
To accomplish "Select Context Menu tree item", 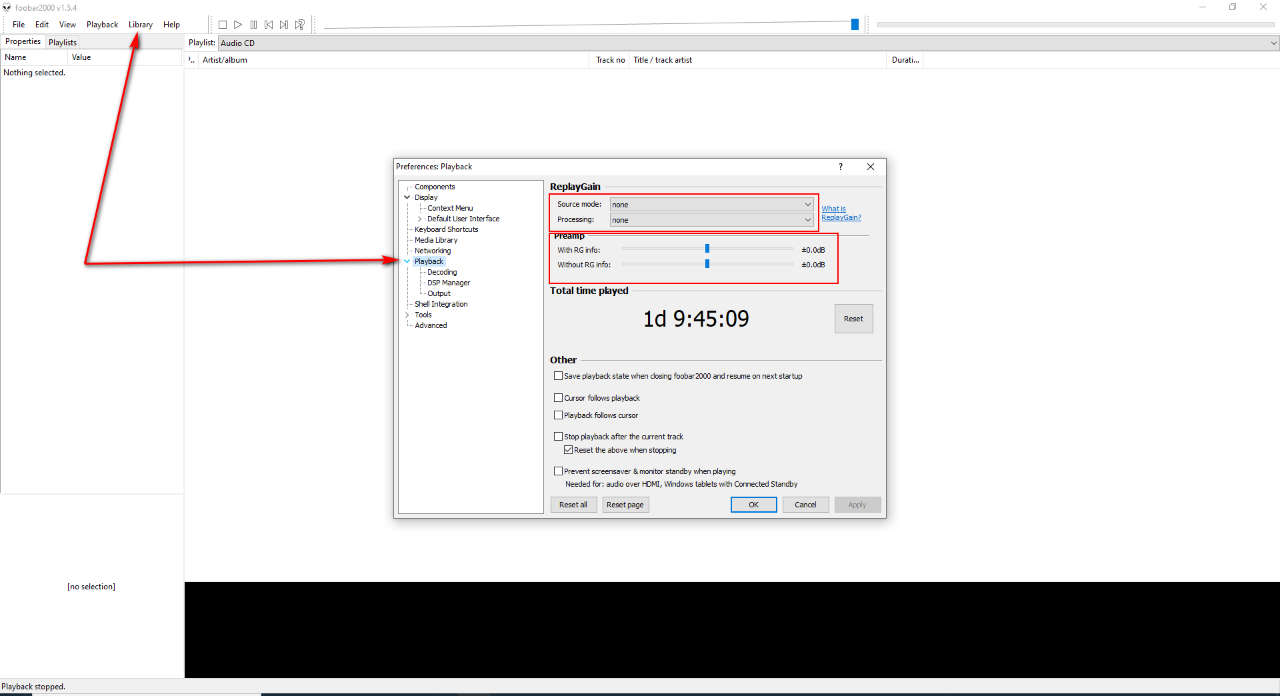I will point(450,208).
